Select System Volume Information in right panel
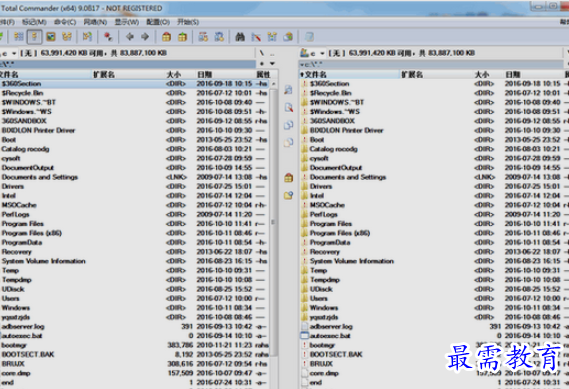This screenshot has height=389, width=569. point(434,261)
